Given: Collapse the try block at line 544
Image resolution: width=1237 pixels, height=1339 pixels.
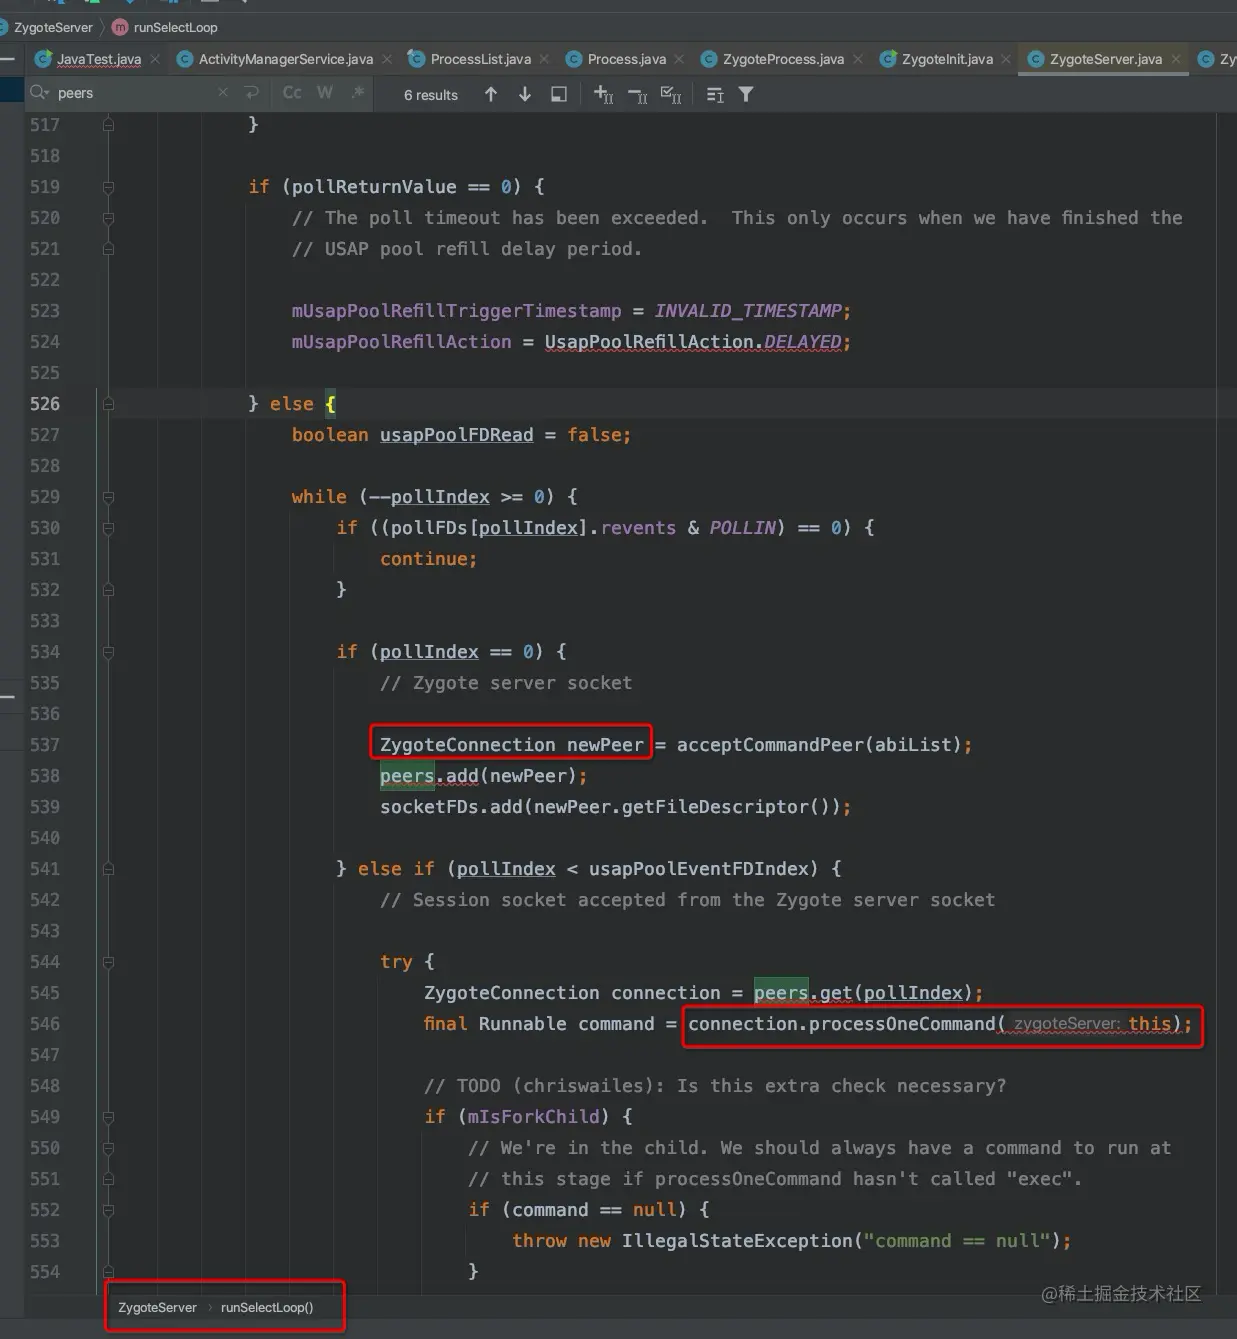Looking at the screenshot, I should (108, 962).
